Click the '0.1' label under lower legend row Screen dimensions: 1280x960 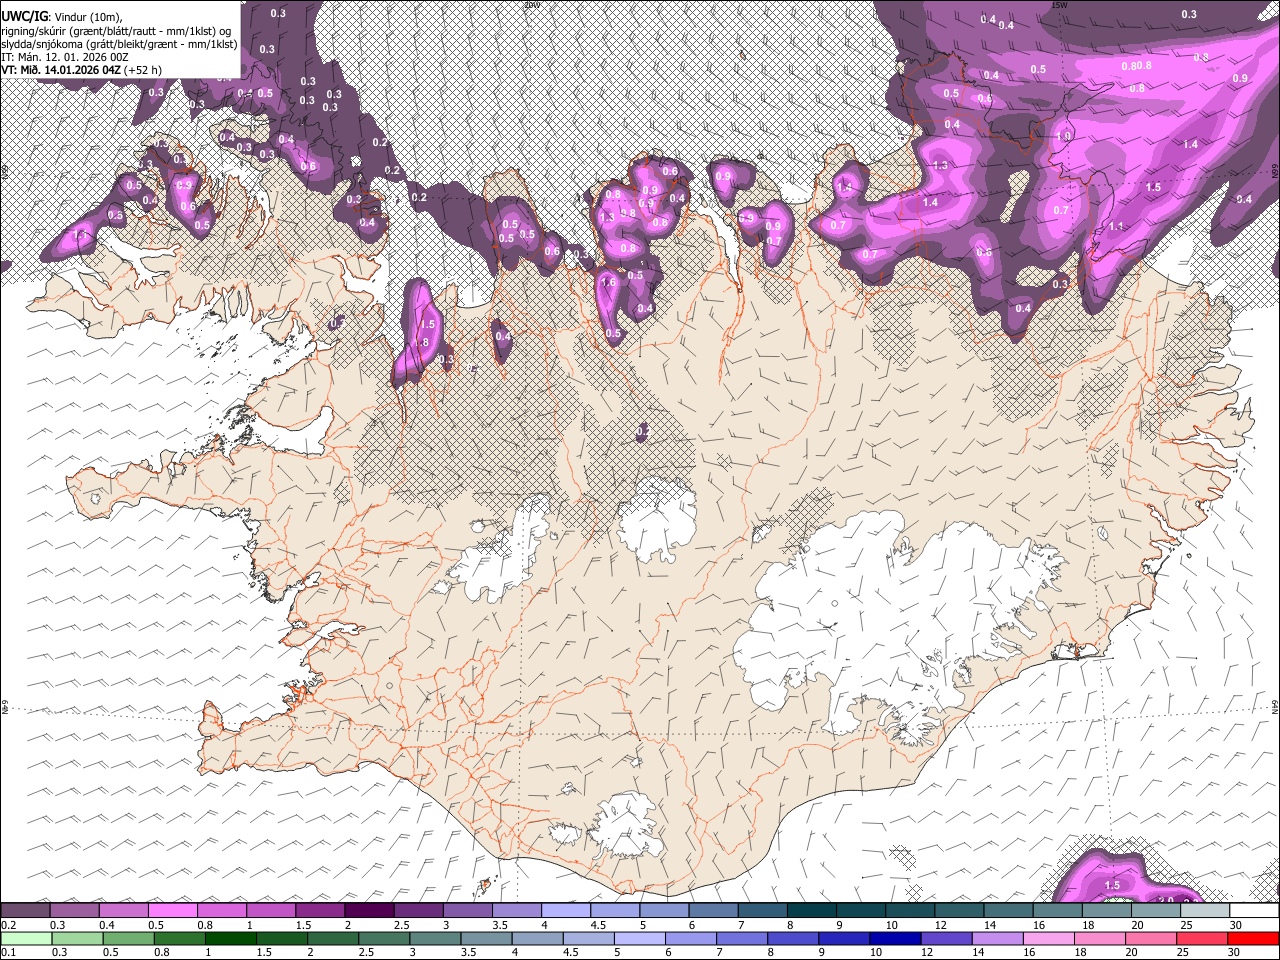coord(9,952)
